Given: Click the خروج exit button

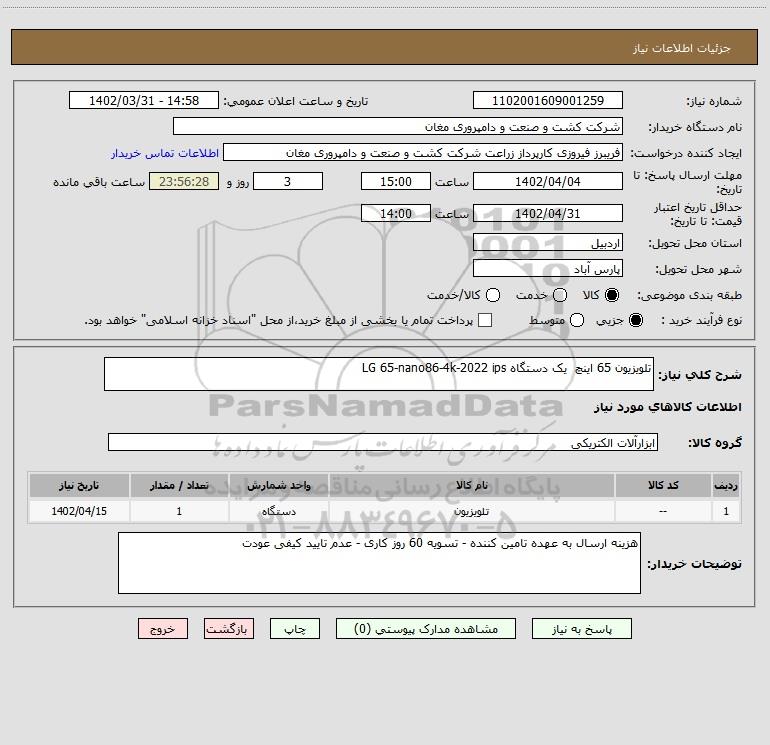Looking at the screenshot, I should [163, 629].
